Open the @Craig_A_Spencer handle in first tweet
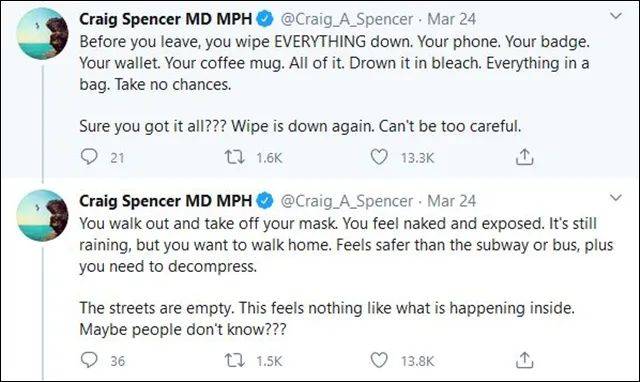 point(347,20)
